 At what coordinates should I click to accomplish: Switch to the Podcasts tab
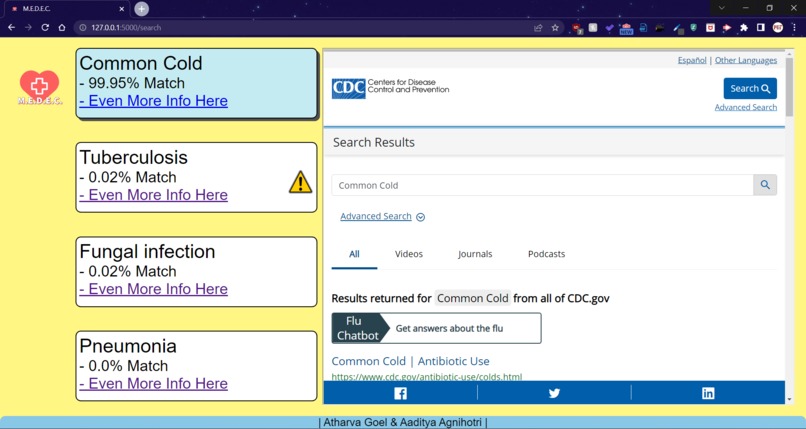[546, 254]
